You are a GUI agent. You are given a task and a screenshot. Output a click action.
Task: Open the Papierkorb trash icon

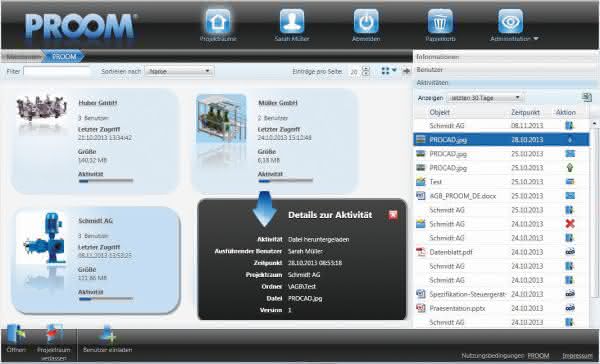(440, 21)
